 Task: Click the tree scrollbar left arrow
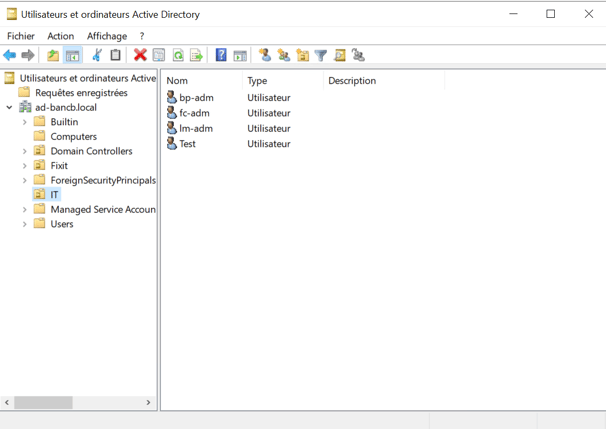click(x=7, y=402)
